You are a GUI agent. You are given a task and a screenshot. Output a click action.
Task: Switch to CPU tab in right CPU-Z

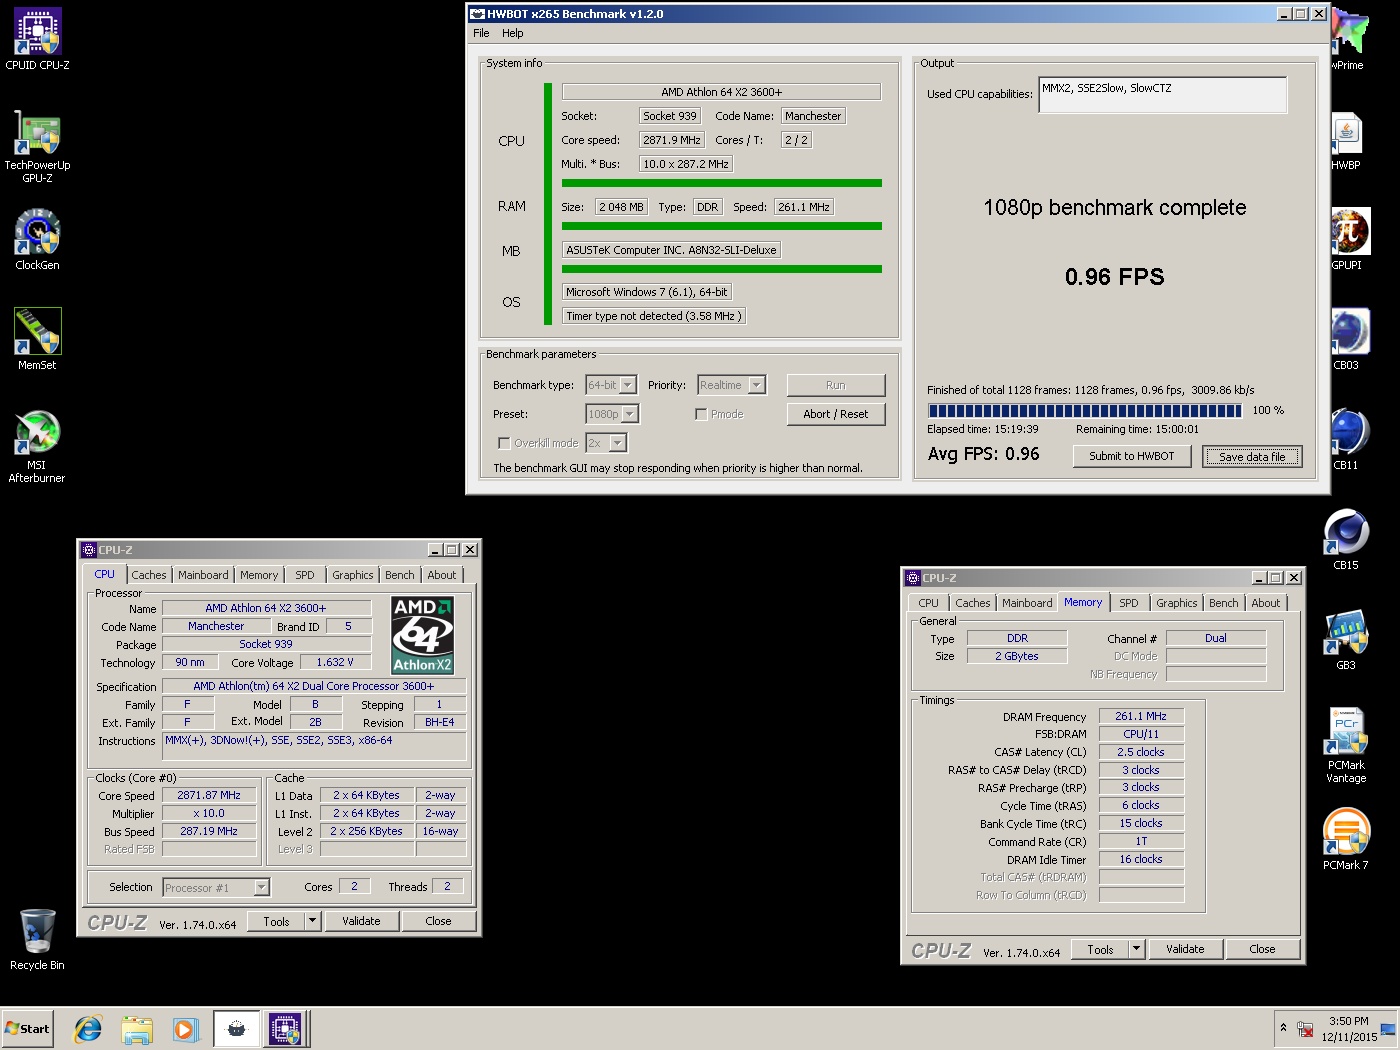929,603
